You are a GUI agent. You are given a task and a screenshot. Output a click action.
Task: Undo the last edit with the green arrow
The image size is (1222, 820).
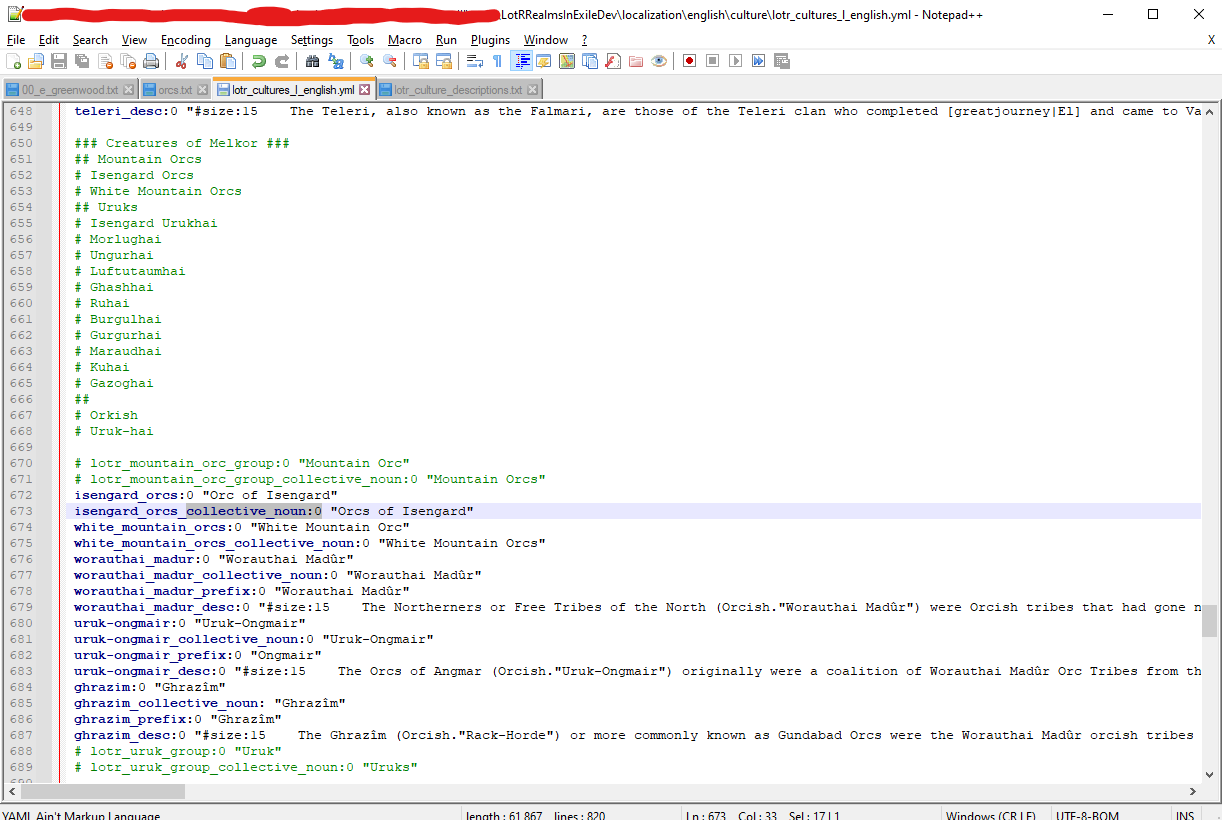[258, 61]
